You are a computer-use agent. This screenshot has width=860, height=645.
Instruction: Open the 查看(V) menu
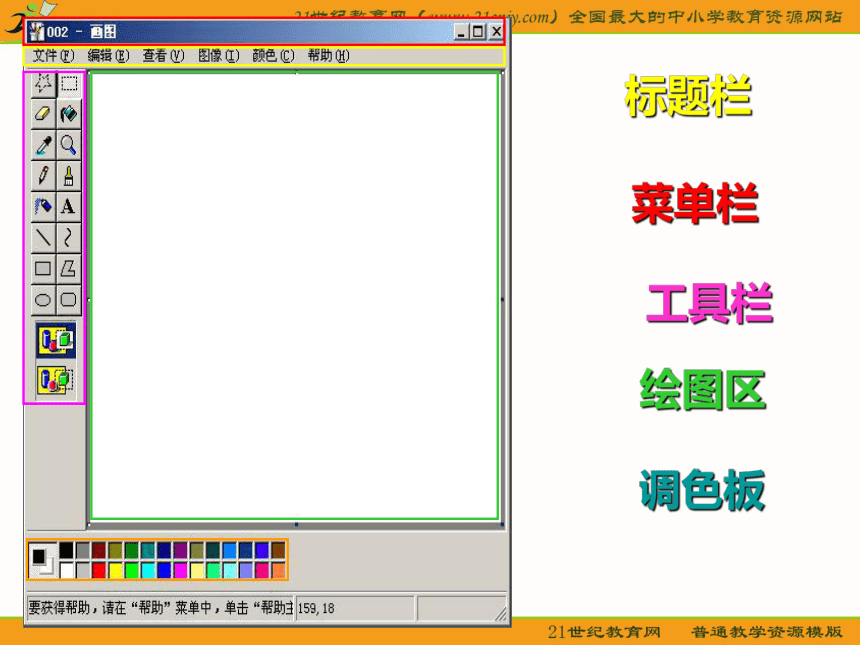(163, 56)
